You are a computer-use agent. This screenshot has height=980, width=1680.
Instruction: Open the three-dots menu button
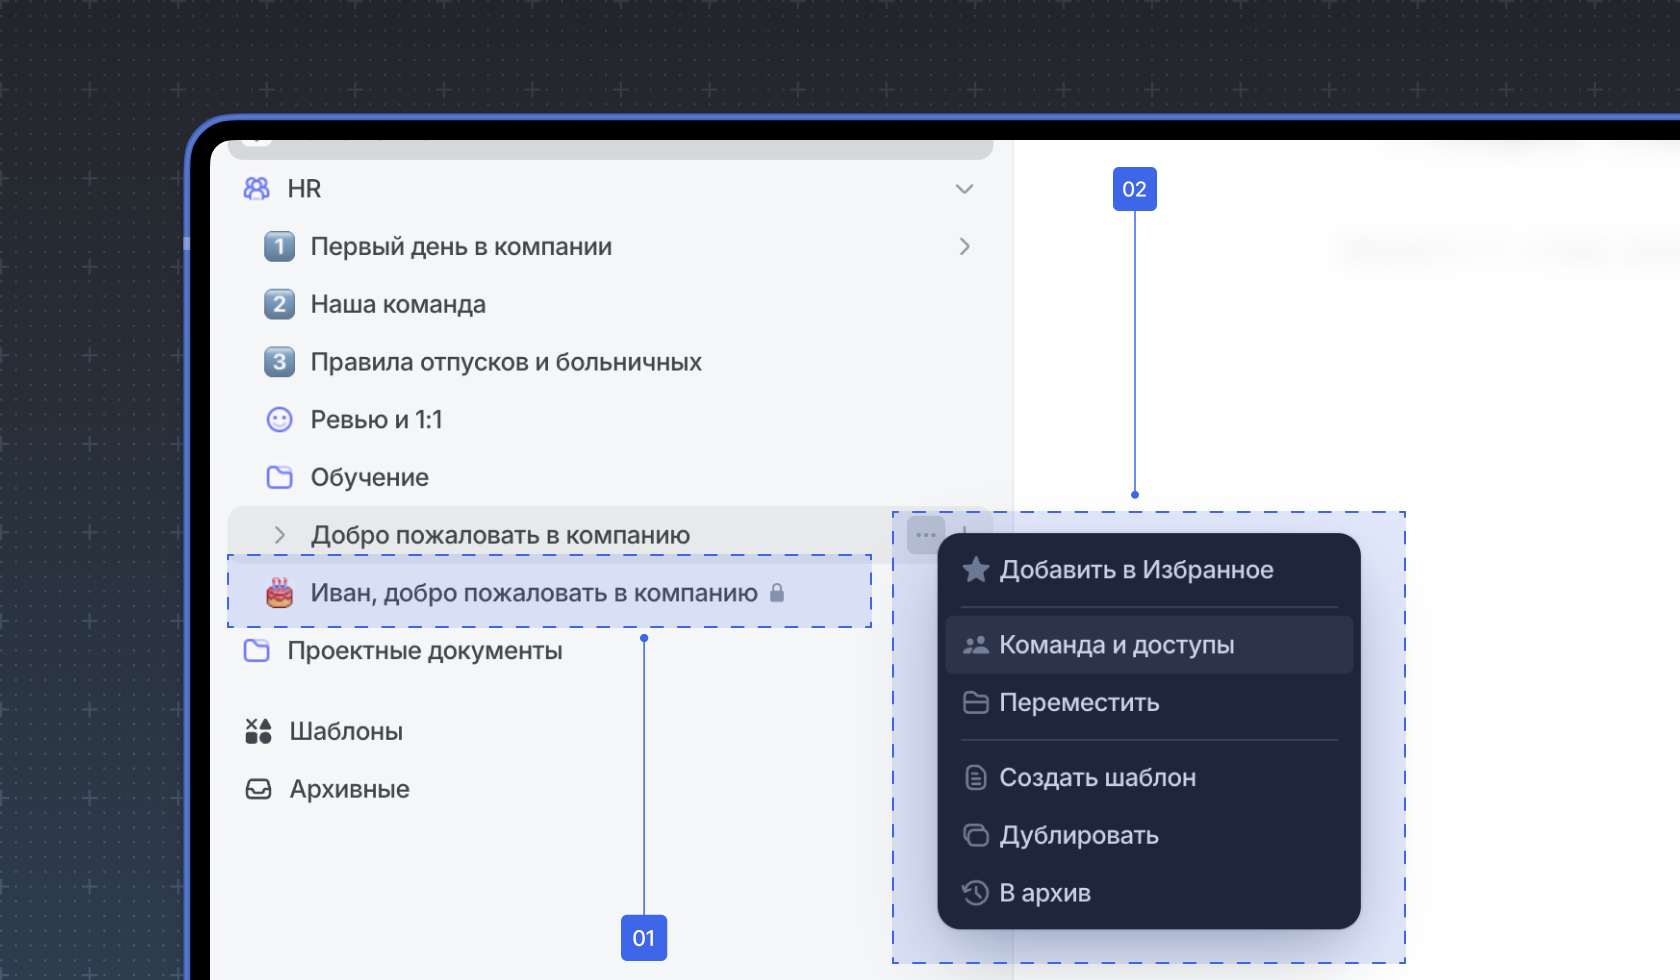tap(926, 535)
